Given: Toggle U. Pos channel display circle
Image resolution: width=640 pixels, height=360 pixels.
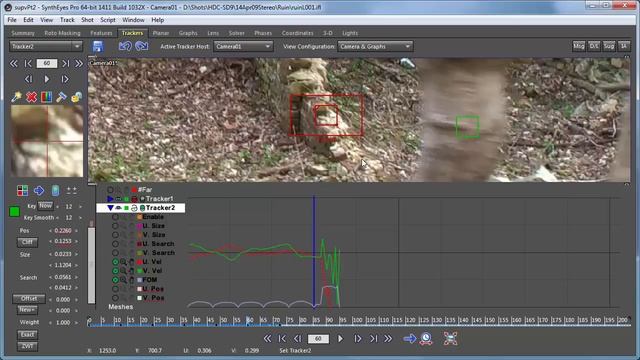Looking at the screenshot, I should coord(116,289).
